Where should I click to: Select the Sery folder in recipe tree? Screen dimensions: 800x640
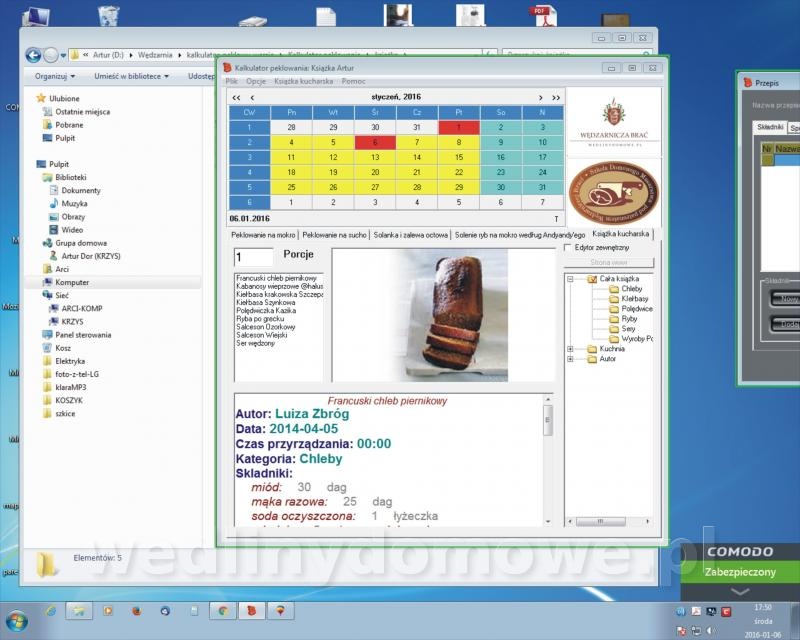pos(622,329)
